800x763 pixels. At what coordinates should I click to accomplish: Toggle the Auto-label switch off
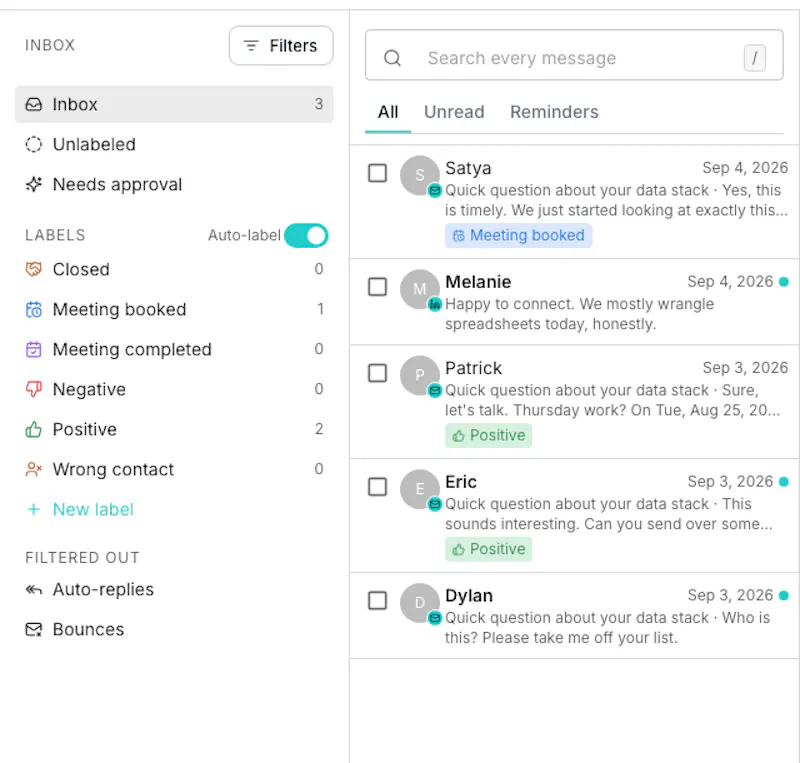[x=306, y=235]
